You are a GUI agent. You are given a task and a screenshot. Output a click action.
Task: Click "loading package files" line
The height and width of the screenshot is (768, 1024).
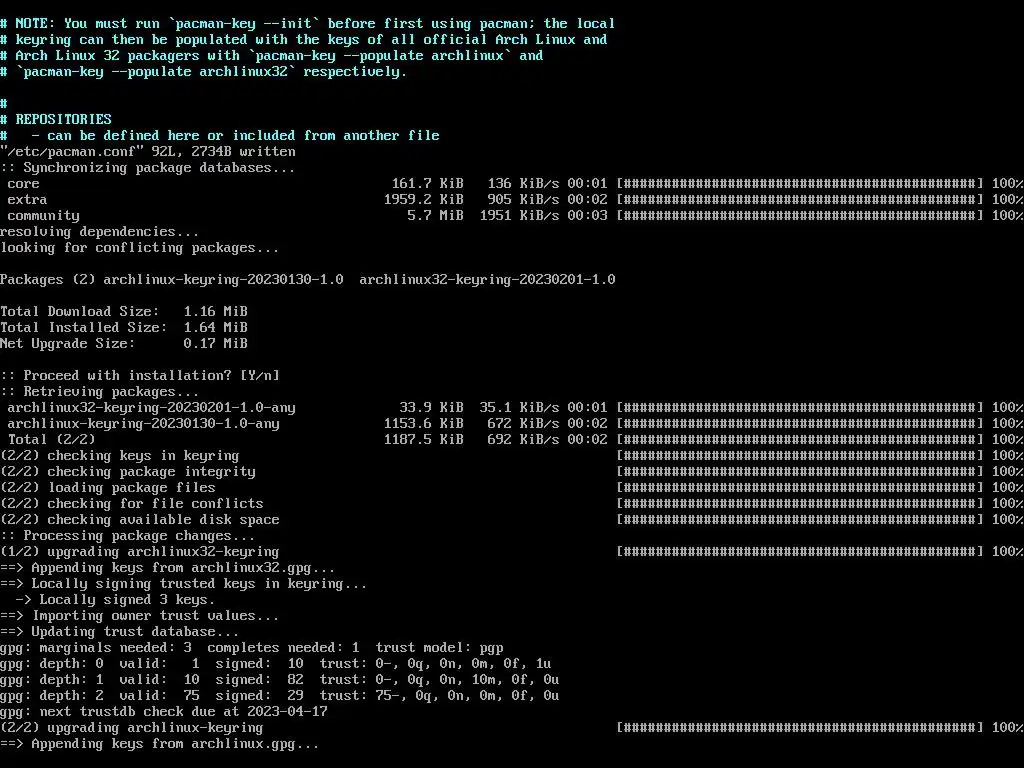[108, 488]
